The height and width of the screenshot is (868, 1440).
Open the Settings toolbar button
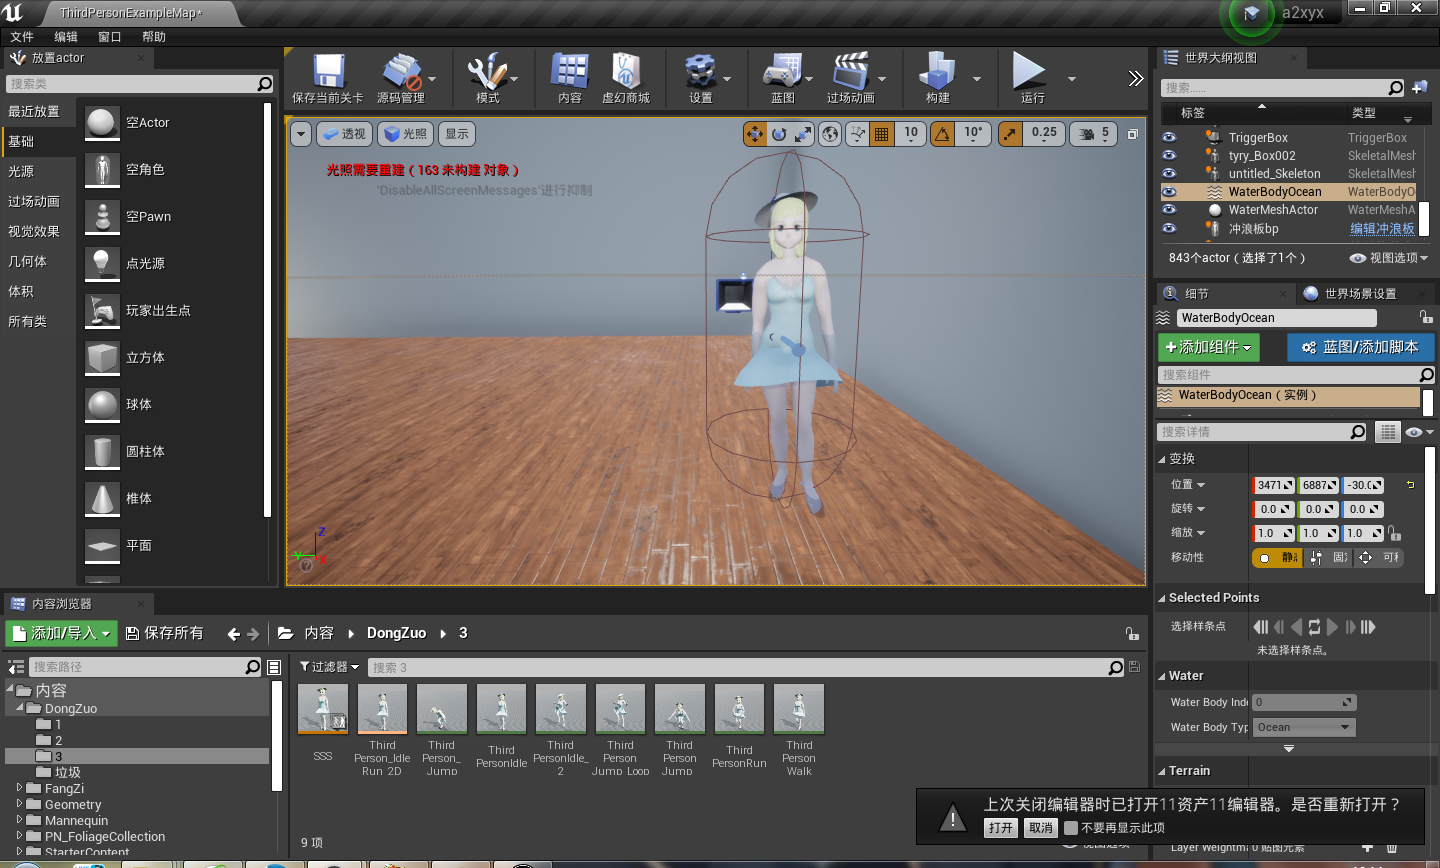(700, 79)
